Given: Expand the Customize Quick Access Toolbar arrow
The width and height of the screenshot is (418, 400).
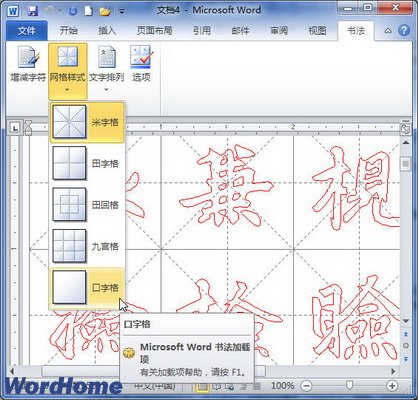Looking at the screenshot, I should (122, 12).
